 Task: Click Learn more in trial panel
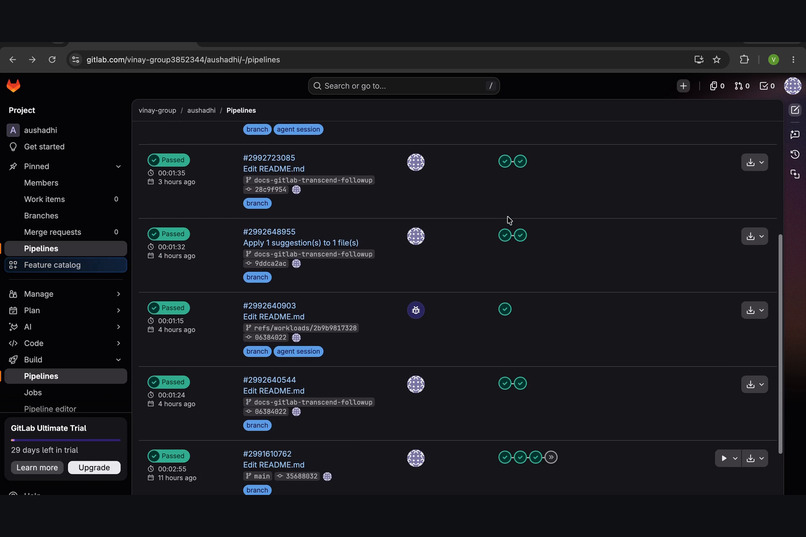coord(37,468)
